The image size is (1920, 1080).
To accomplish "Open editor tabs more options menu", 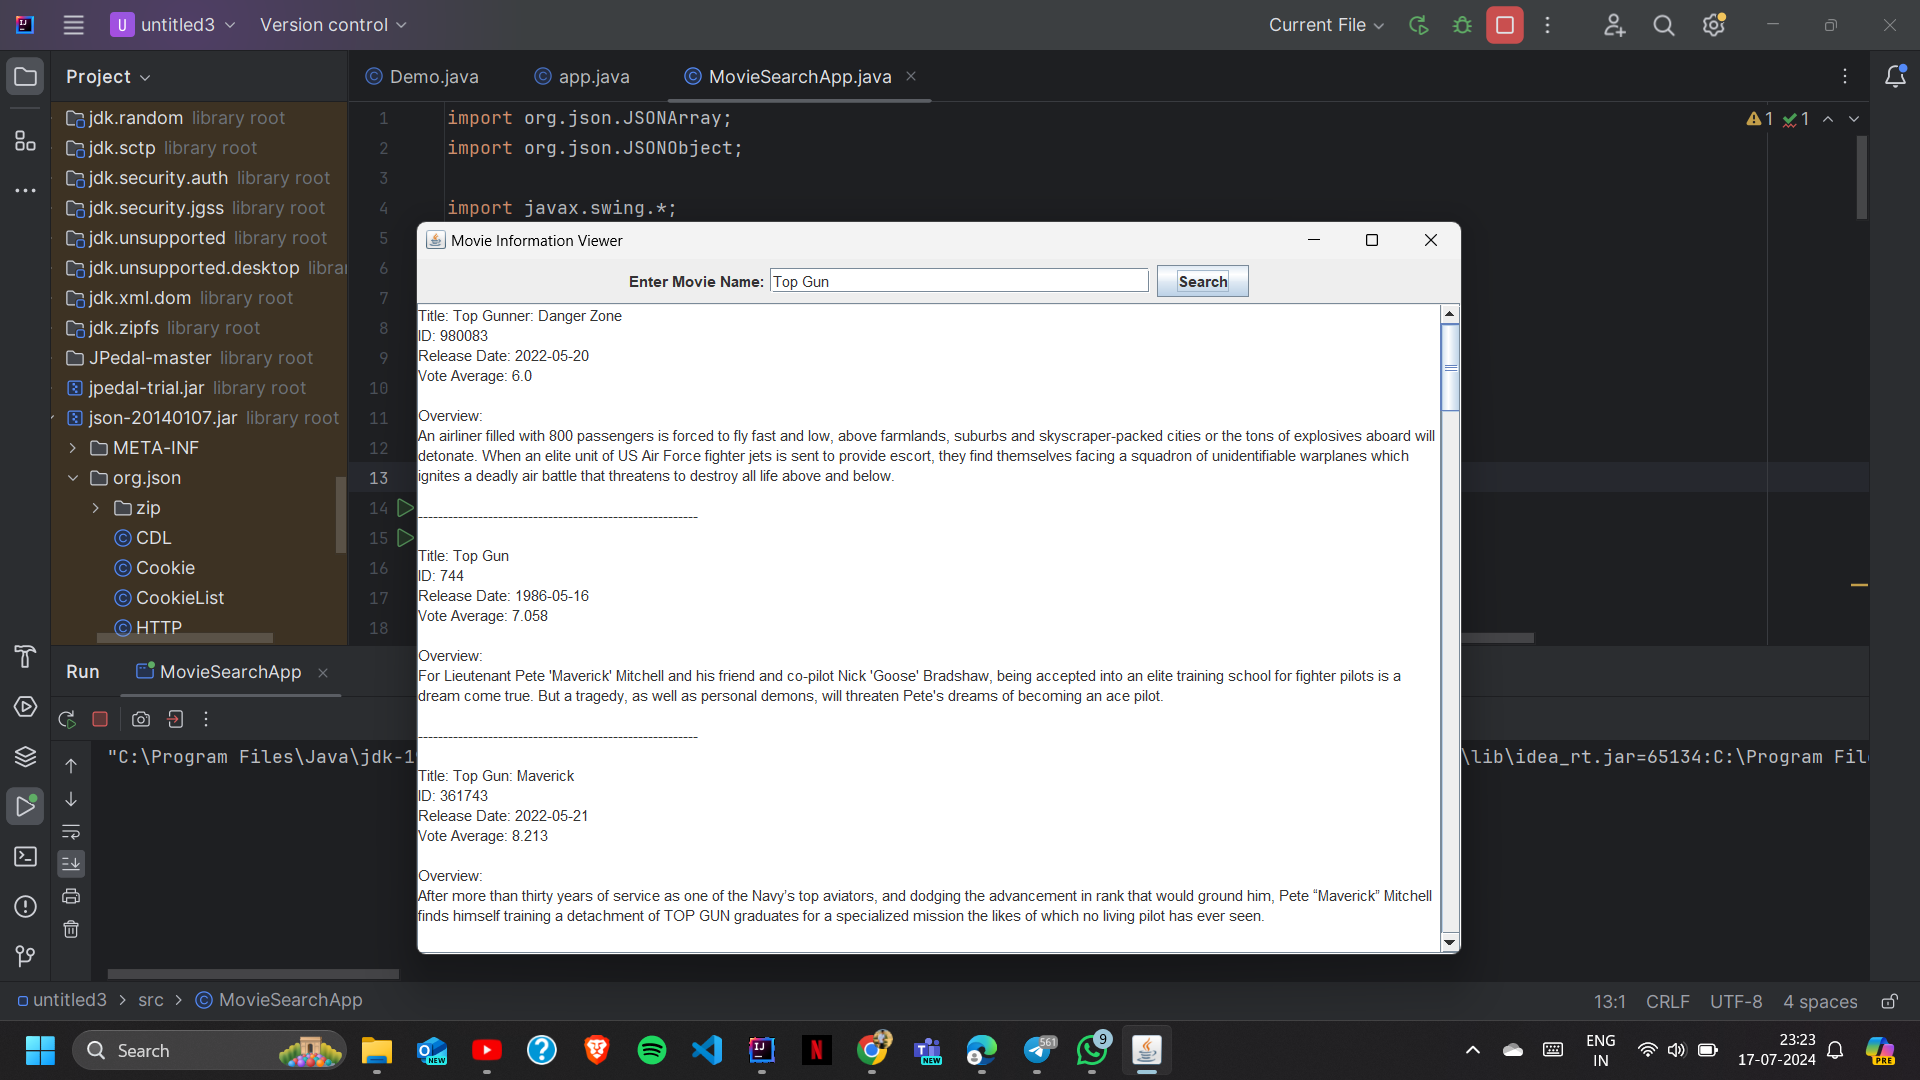I will pos(1845,77).
